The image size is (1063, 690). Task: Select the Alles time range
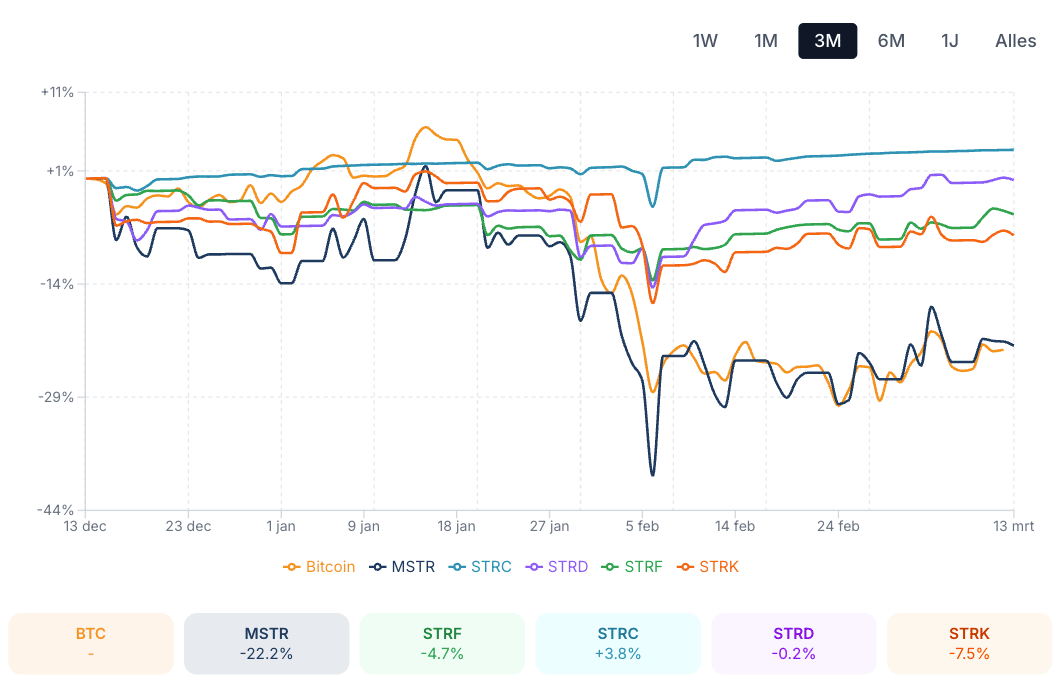[x=1015, y=41]
